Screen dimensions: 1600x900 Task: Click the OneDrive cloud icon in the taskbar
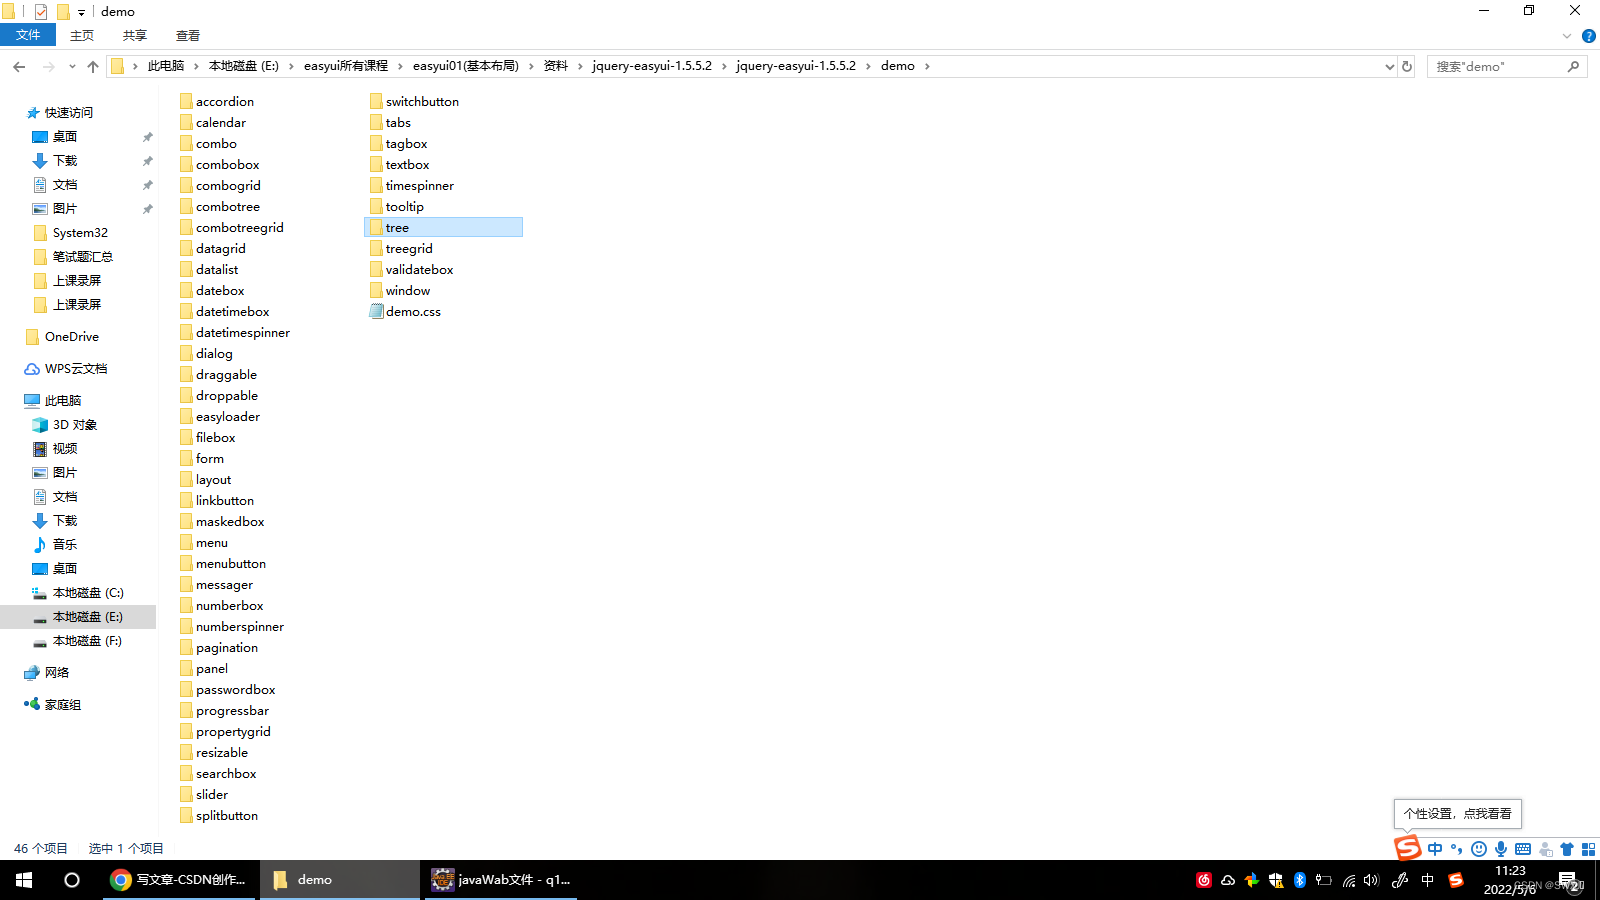(1228, 880)
